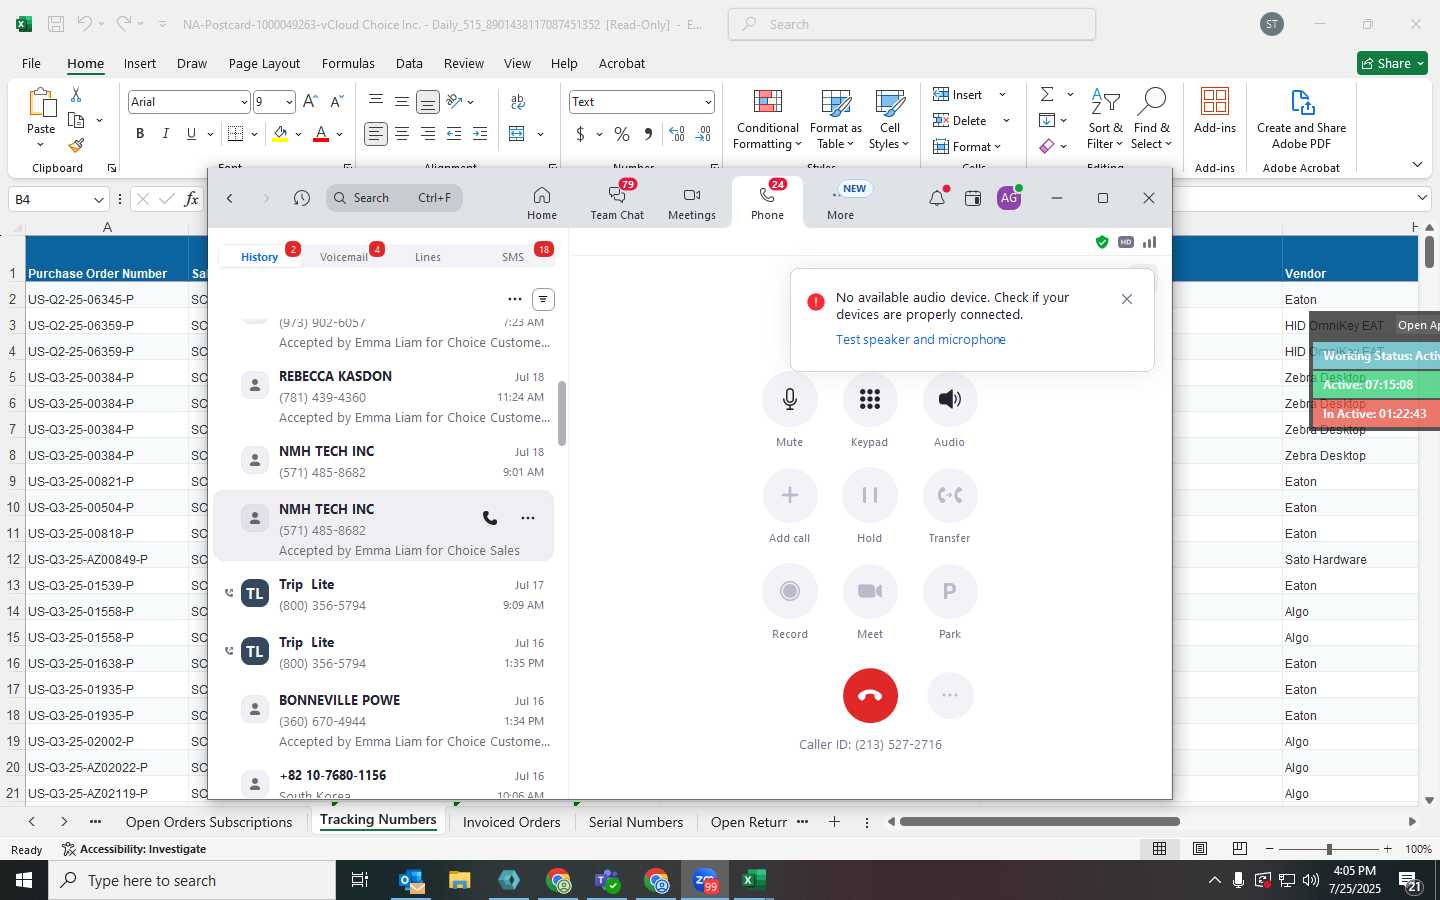Select the SMS tab in Zoom Phone
This screenshot has width=1440, height=900.
[x=513, y=257]
